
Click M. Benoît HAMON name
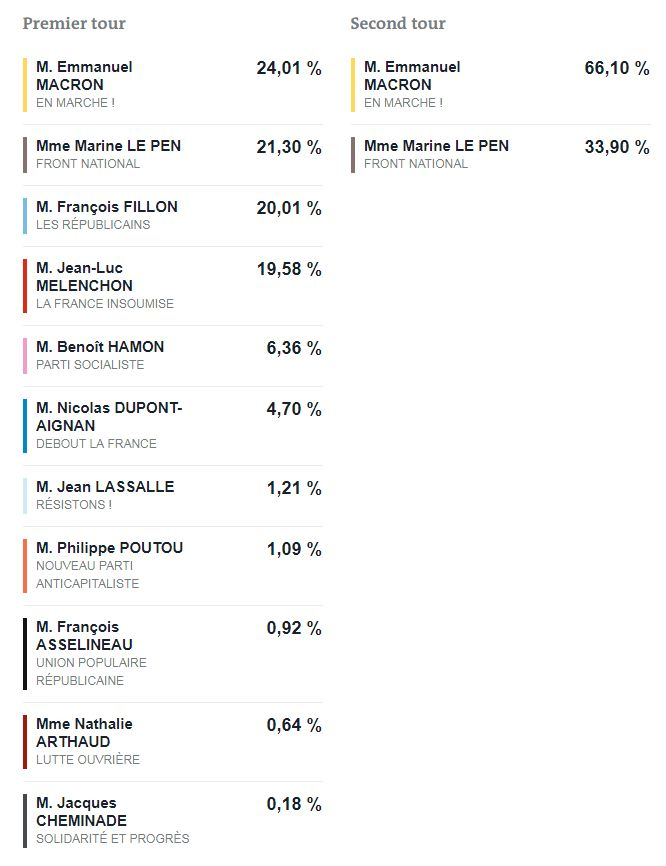coord(100,347)
